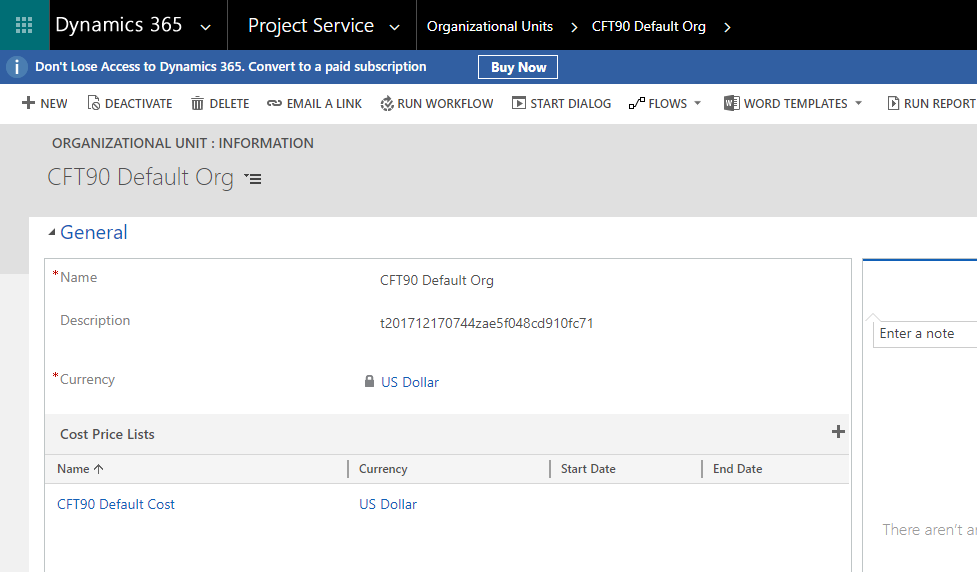Open the app launcher grid icon

[x=24, y=25]
